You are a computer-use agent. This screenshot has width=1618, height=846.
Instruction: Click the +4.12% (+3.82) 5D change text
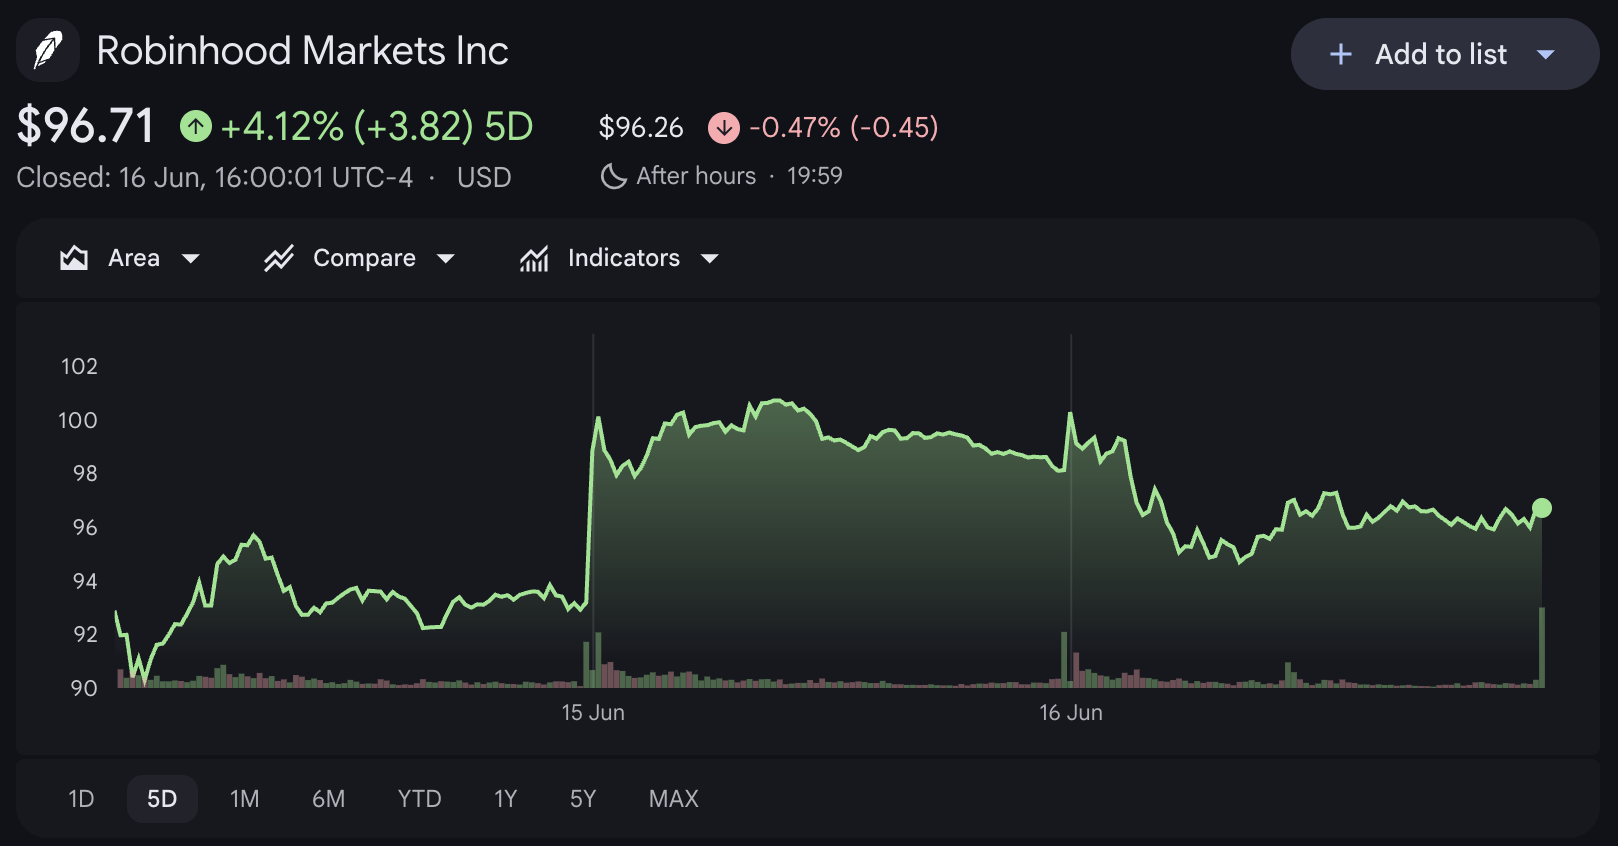tap(377, 127)
